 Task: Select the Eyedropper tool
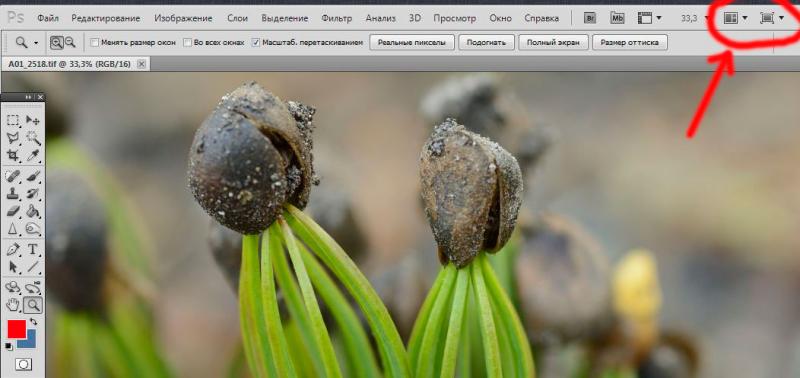33,155
